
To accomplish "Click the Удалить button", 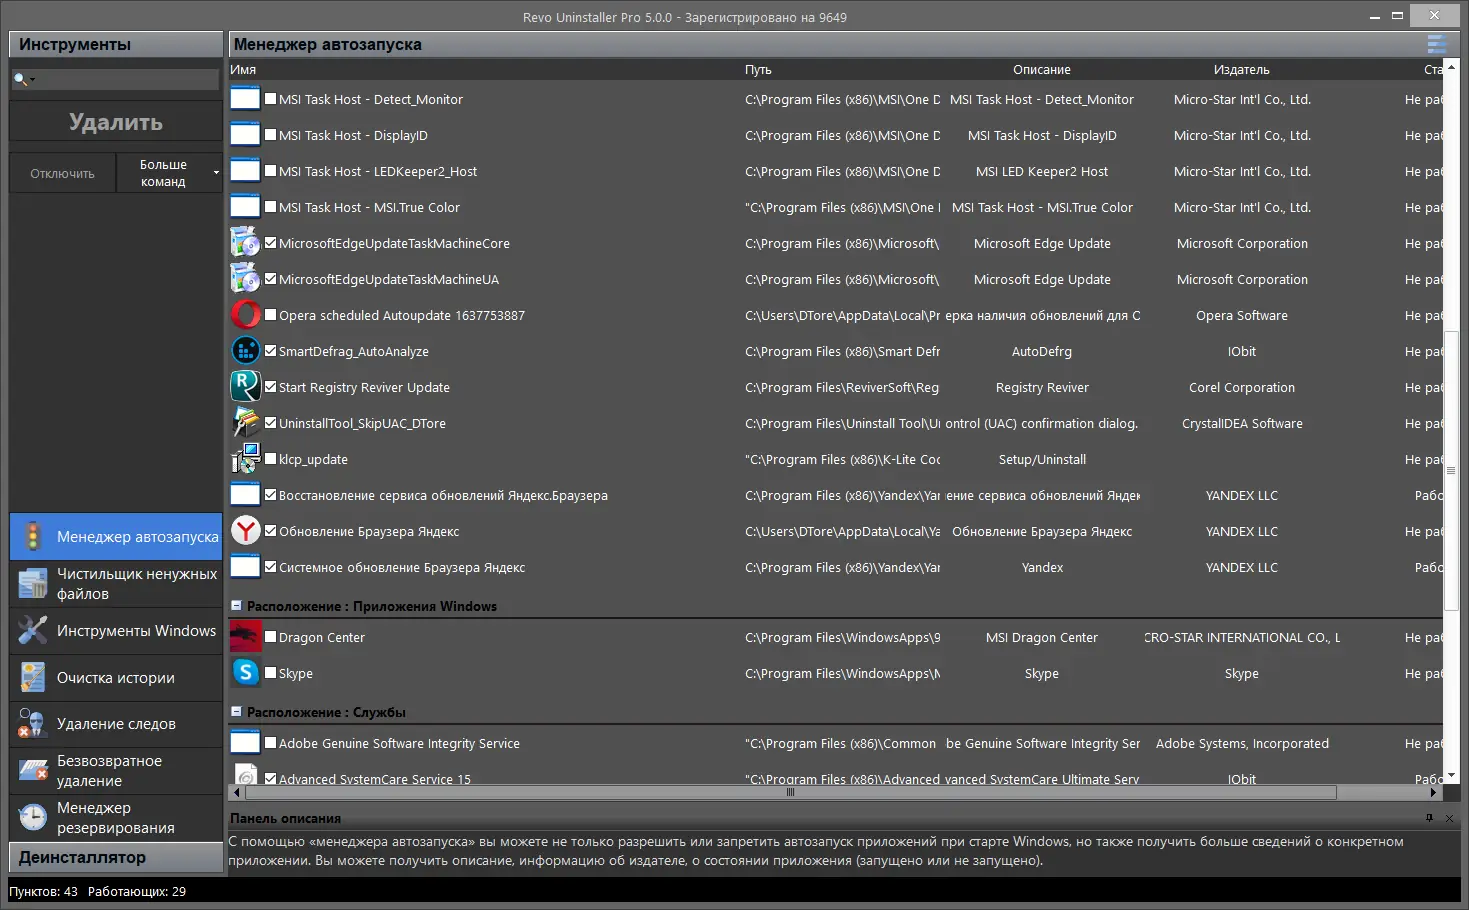I will (115, 121).
